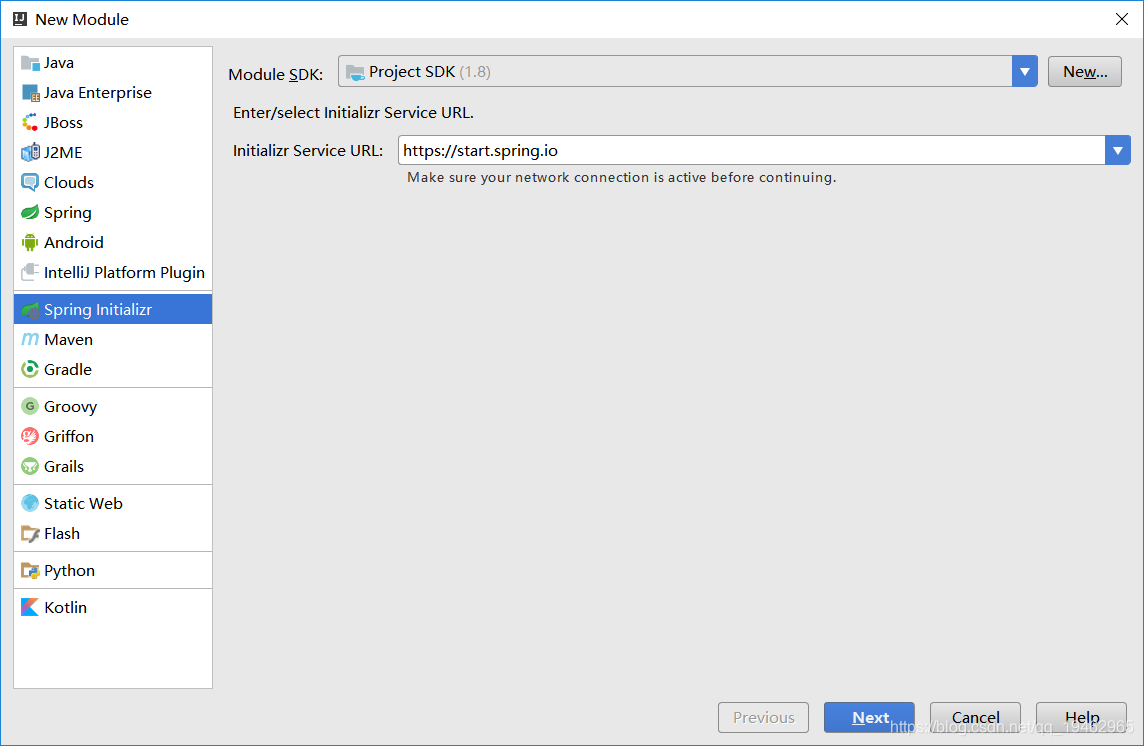Click the Griffon icon
Image resolution: width=1144 pixels, height=746 pixels.
[30, 437]
